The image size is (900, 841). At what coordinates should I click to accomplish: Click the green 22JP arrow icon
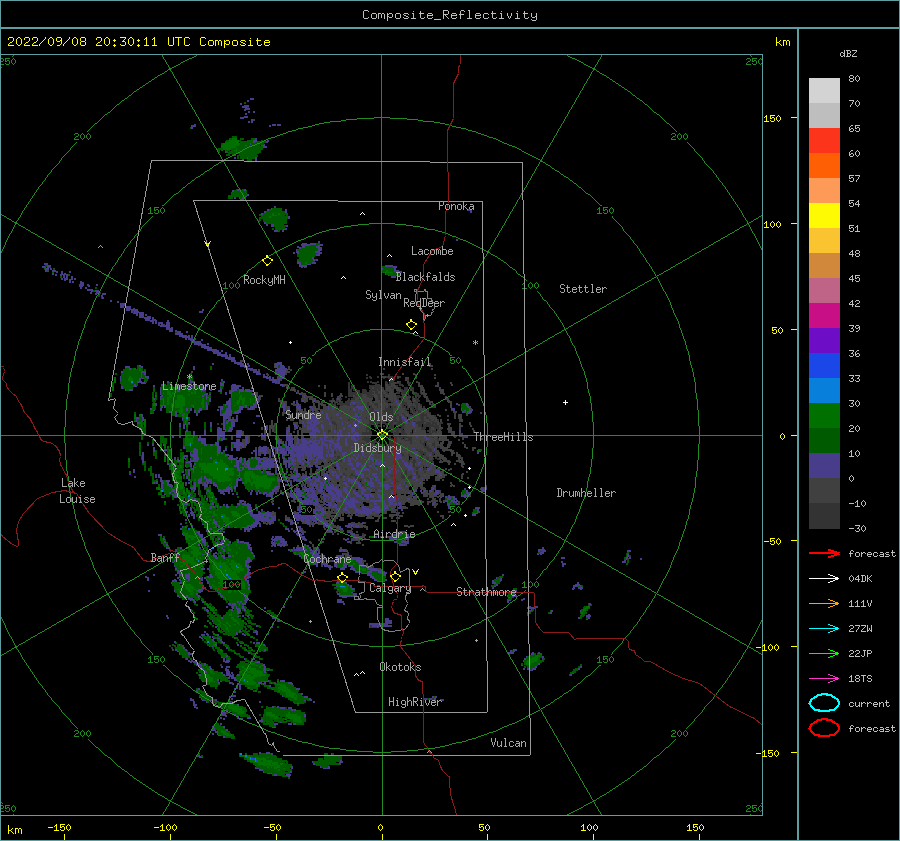click(824, 653)
